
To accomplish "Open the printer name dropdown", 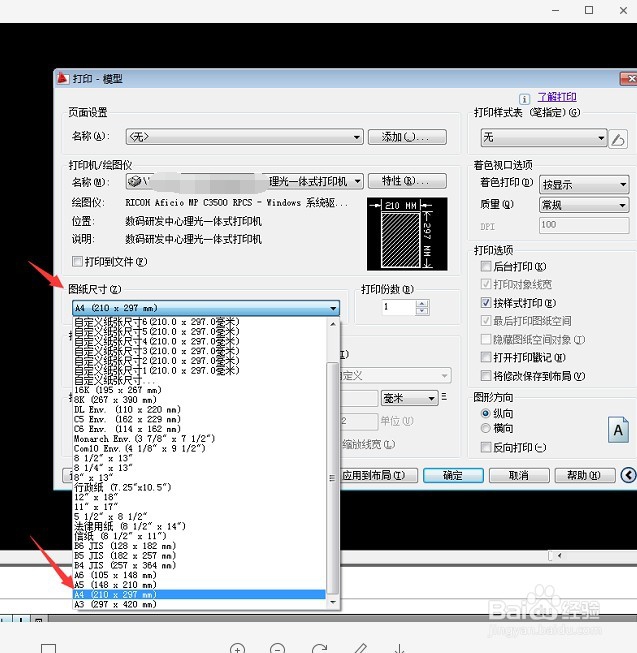I will pyautogui.click(x=244, y=181).
